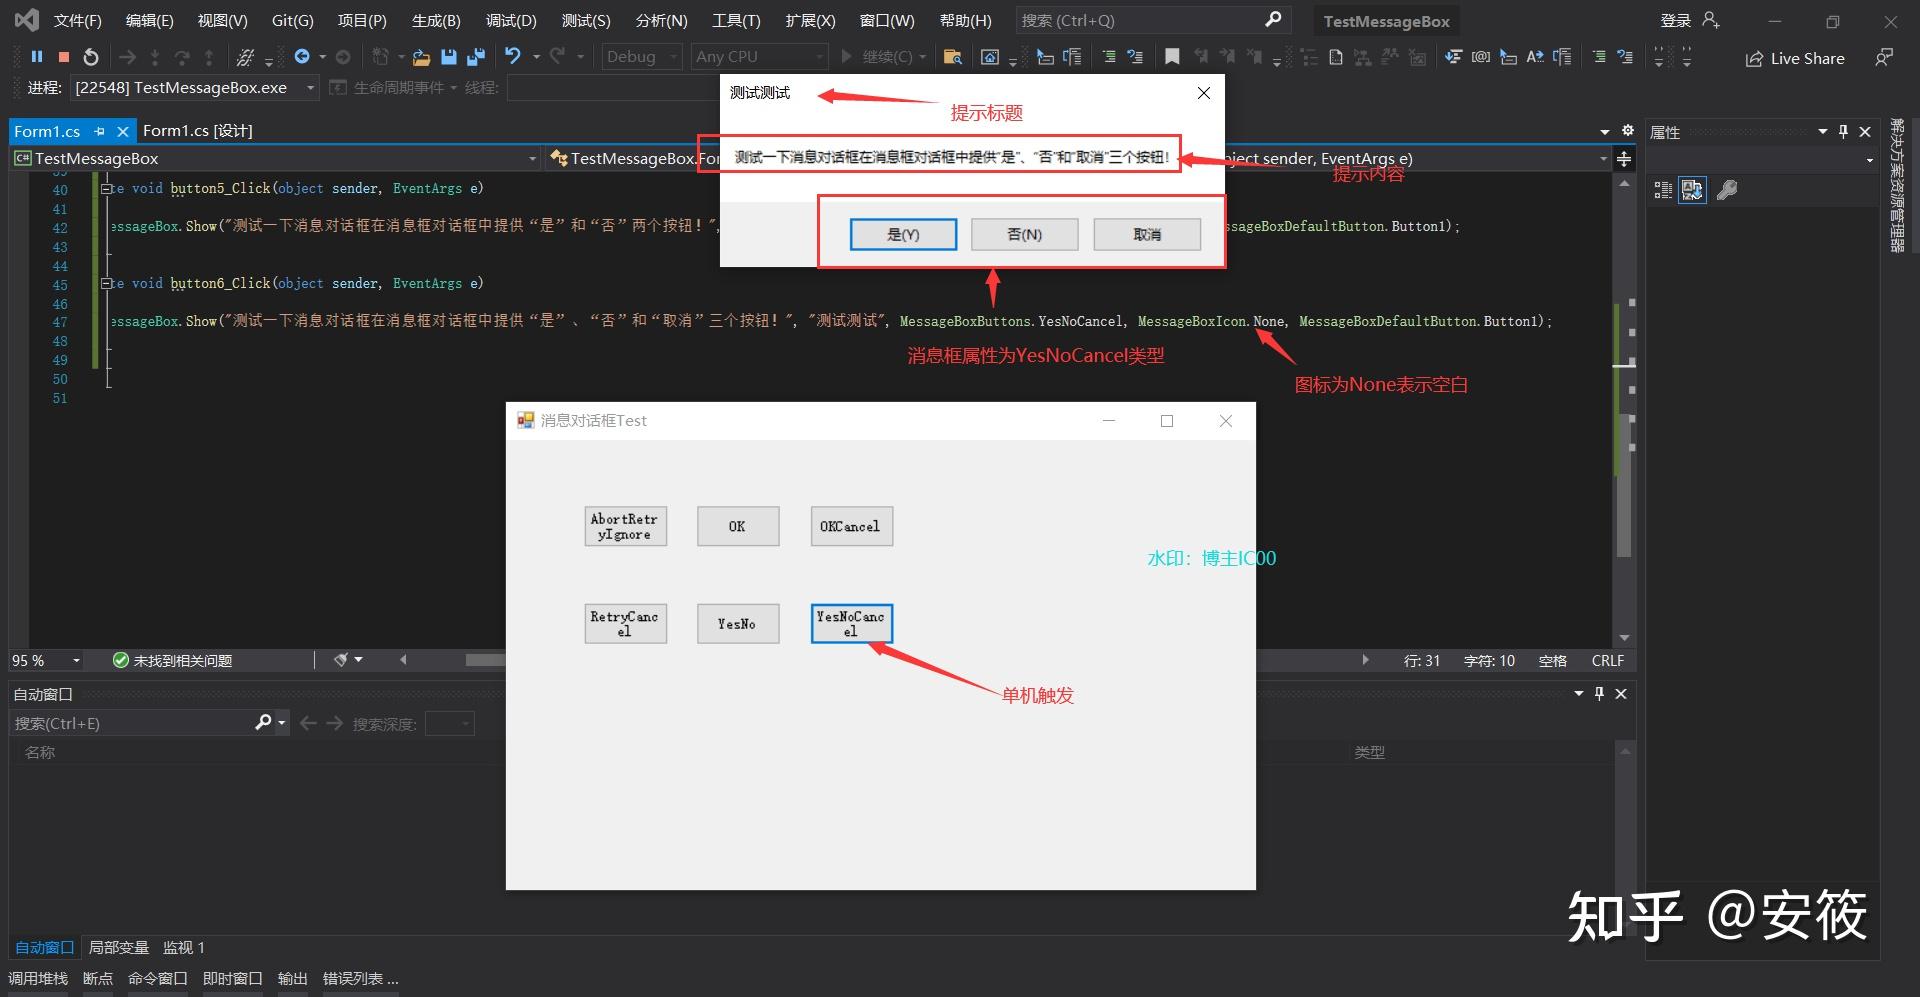Click the 是(Y) button in the dialog
This screenshot has width=1920, height=997.
tap(902, 234)
